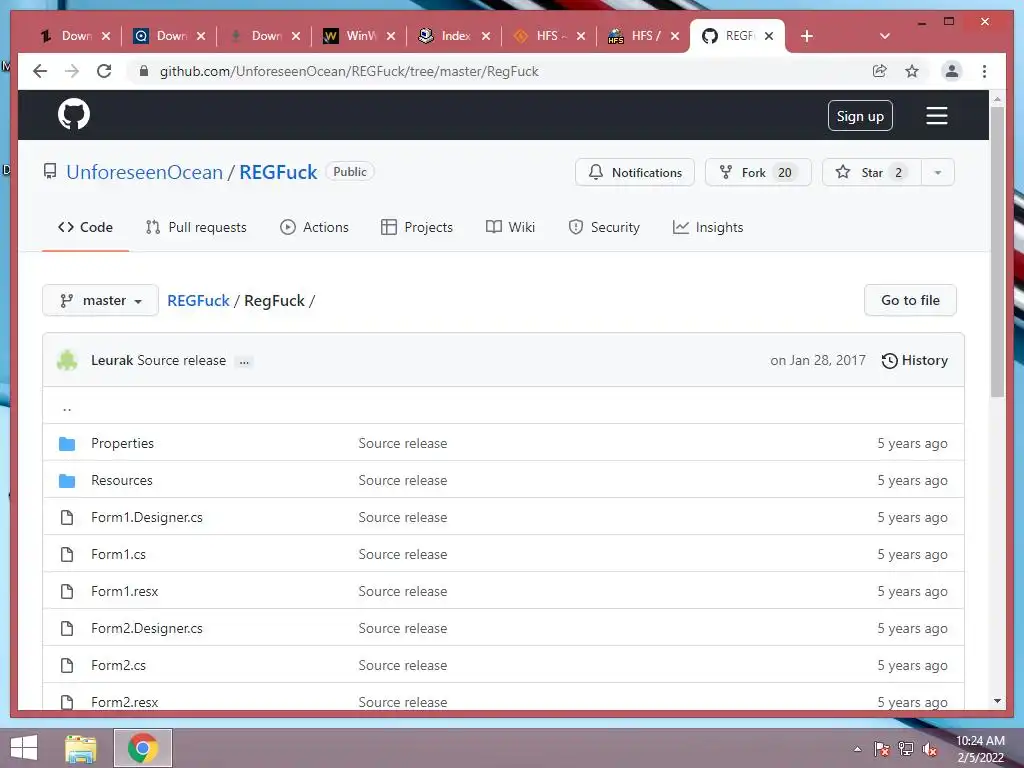Screen dimensions: 1024x768
Task: Click the Source release commit message link
Action: point(182,360)
